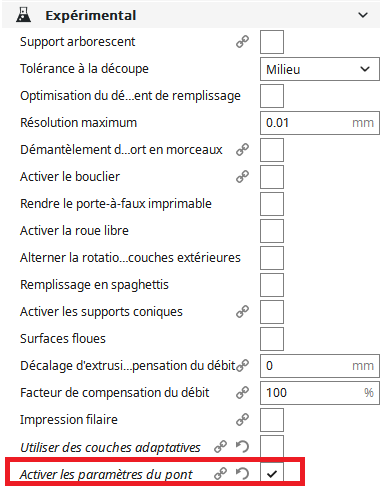The height and width of the screenshot is (487, 388).
Task: Click Décalage d'extrusion value field showing 0
Action: (320, 366)
